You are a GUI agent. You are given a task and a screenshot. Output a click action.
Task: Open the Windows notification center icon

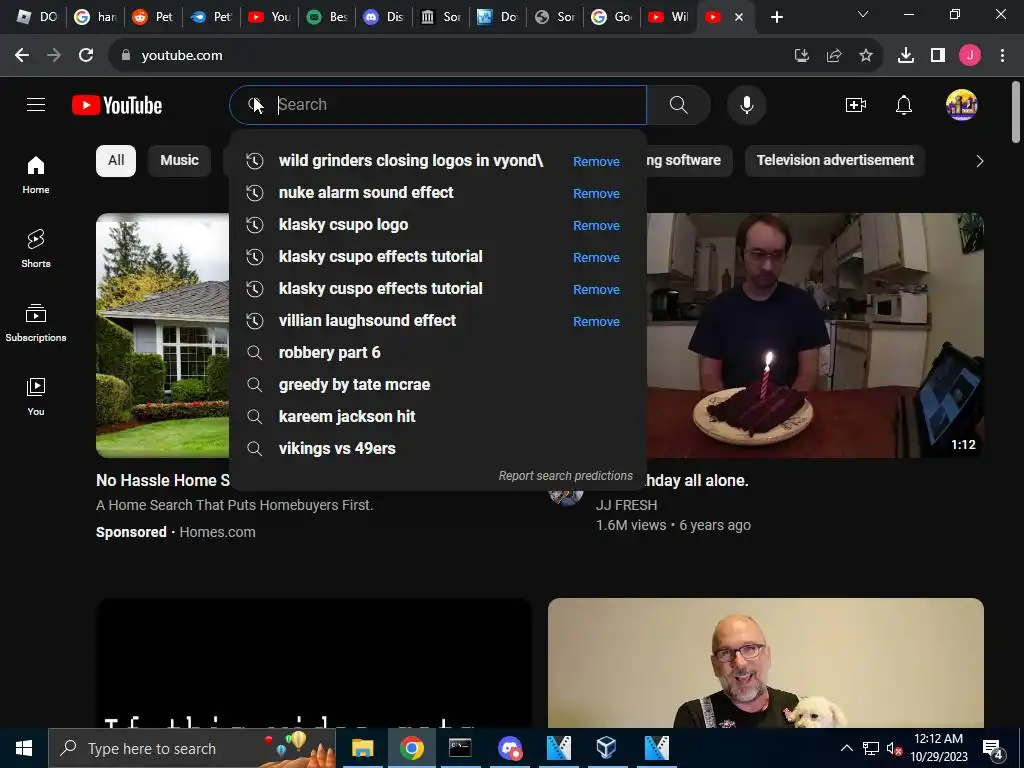[x=993, y=748]
